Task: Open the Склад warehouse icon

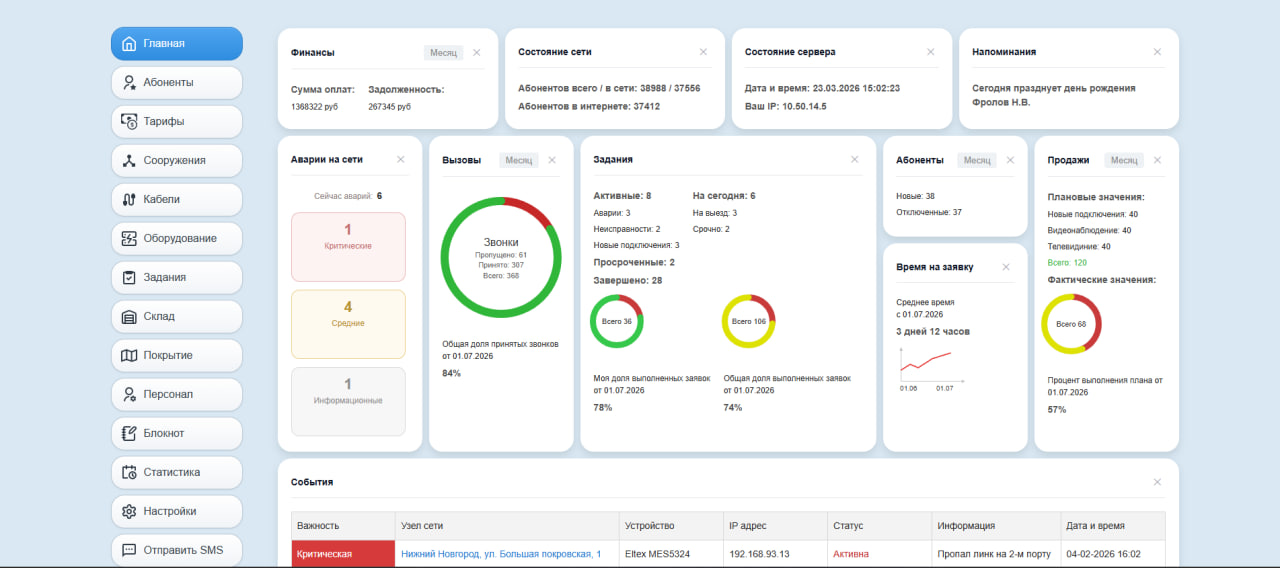Action: click(x=128, y=316)
